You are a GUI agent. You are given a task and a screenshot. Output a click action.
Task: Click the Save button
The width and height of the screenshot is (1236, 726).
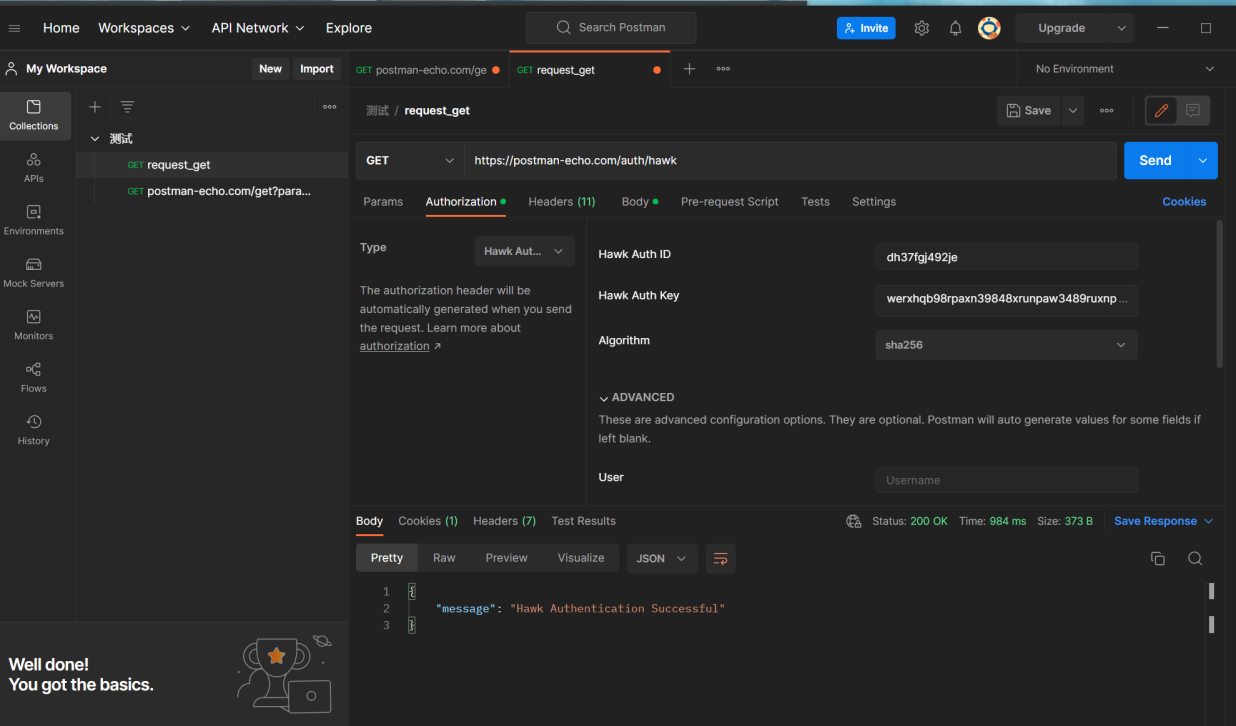pos(1029,110)
